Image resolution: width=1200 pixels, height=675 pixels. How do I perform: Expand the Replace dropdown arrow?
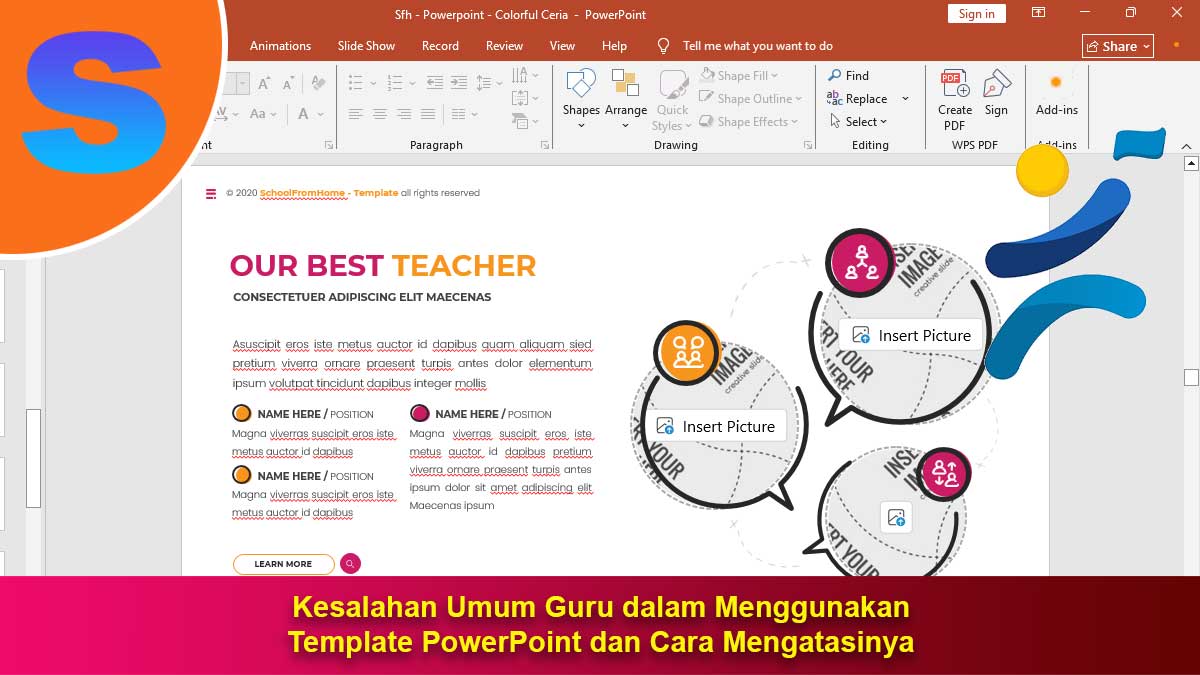tap(905, 98)
